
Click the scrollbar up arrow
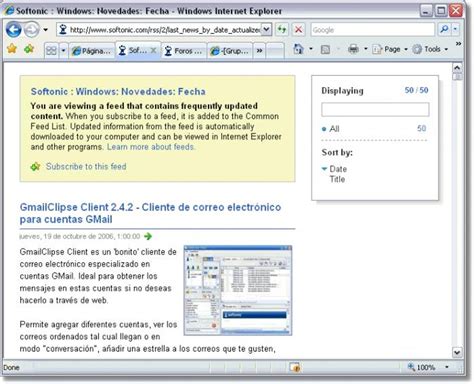[x=457, y=68]
